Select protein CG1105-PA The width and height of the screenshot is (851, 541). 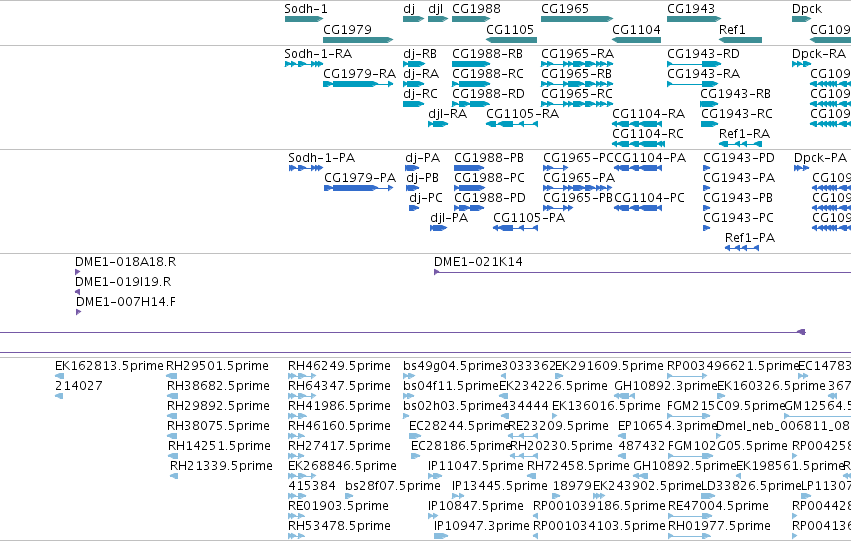tap(516, 228)
